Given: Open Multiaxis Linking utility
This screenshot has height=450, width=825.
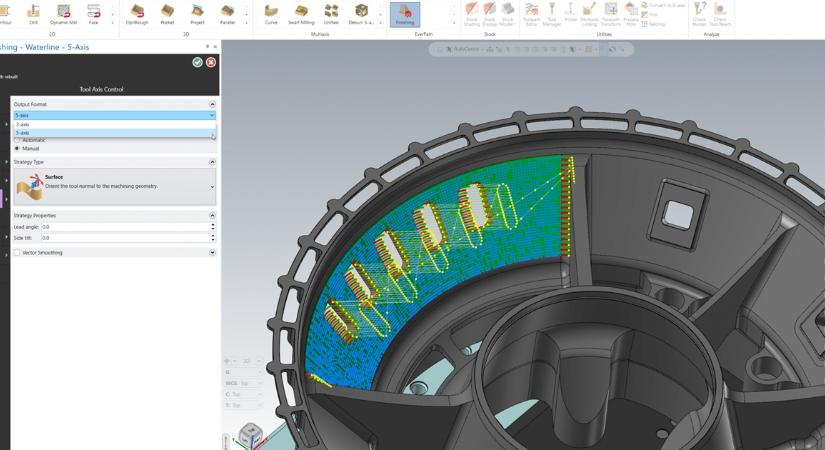Looking at the screenshot, I should (589, 14).
